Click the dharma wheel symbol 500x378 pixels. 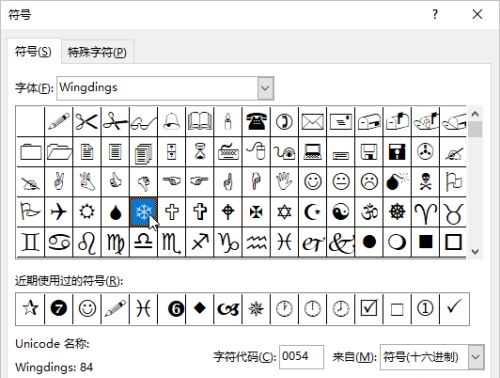pos(397,212)
